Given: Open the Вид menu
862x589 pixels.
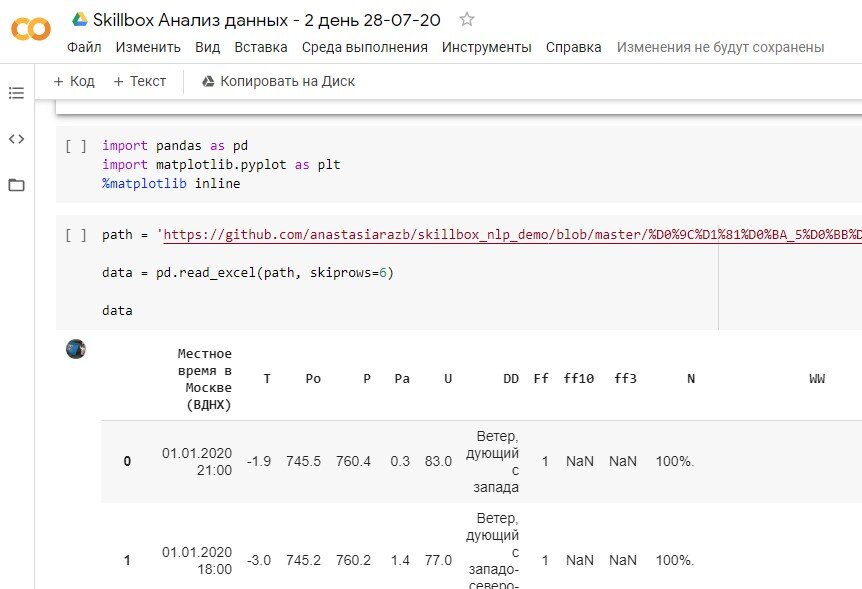Looking at the screenshot, I should [207, 47].
